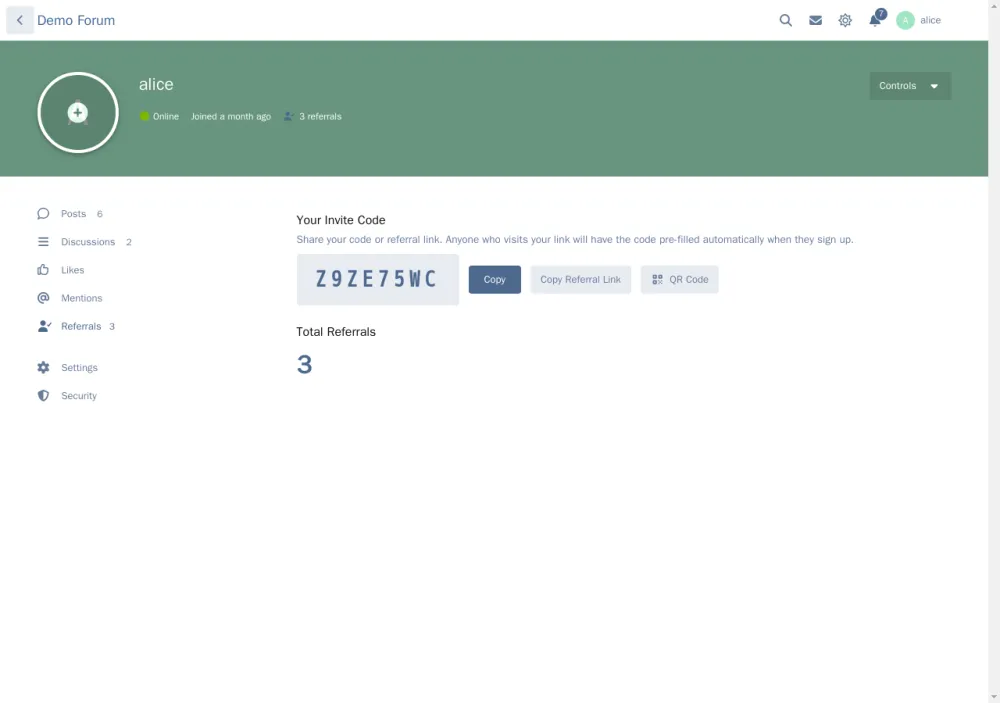Click the referrals person icon in banner
Screen dimensions: 1000x703
click(x=289, y=117)
